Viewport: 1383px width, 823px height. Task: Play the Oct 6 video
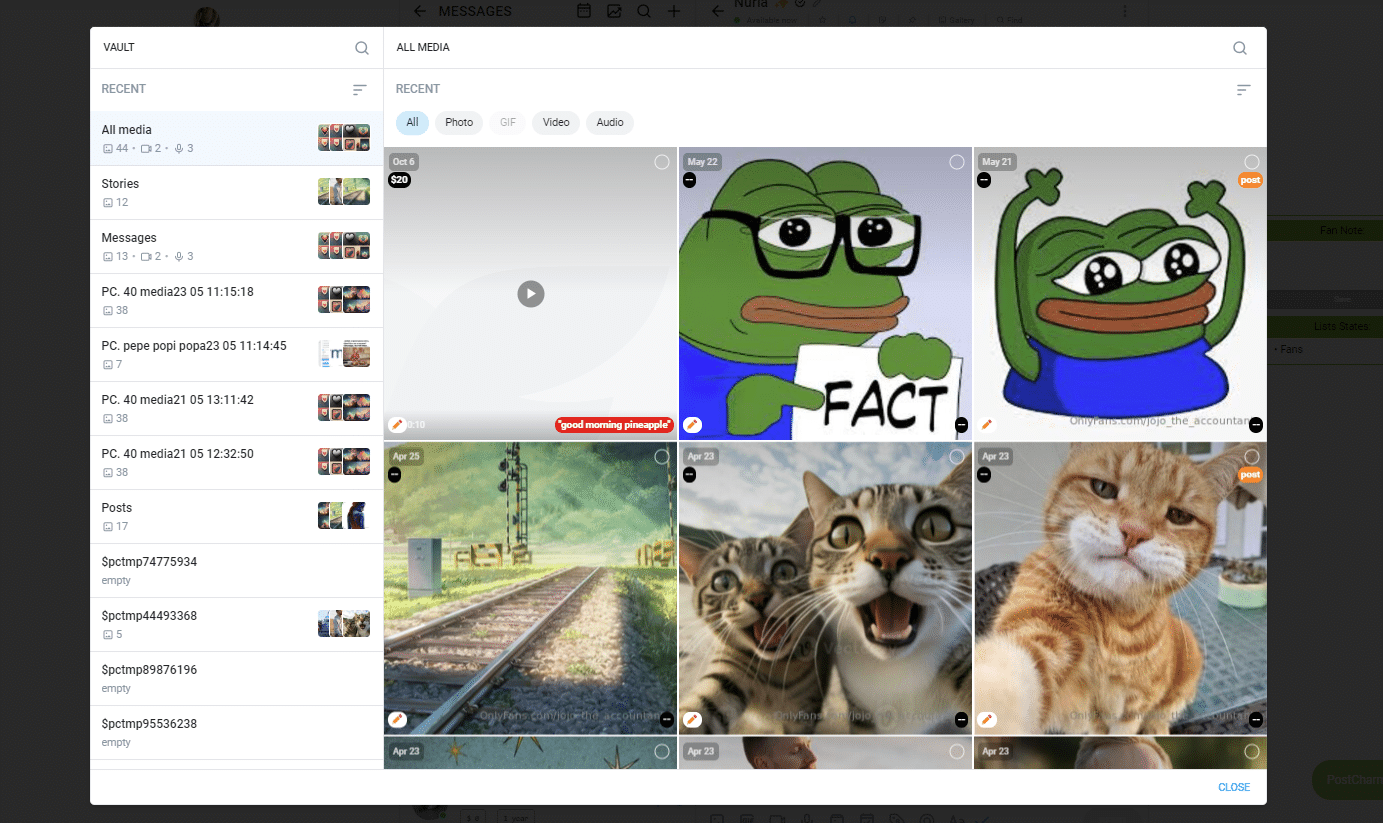(531, 293)
